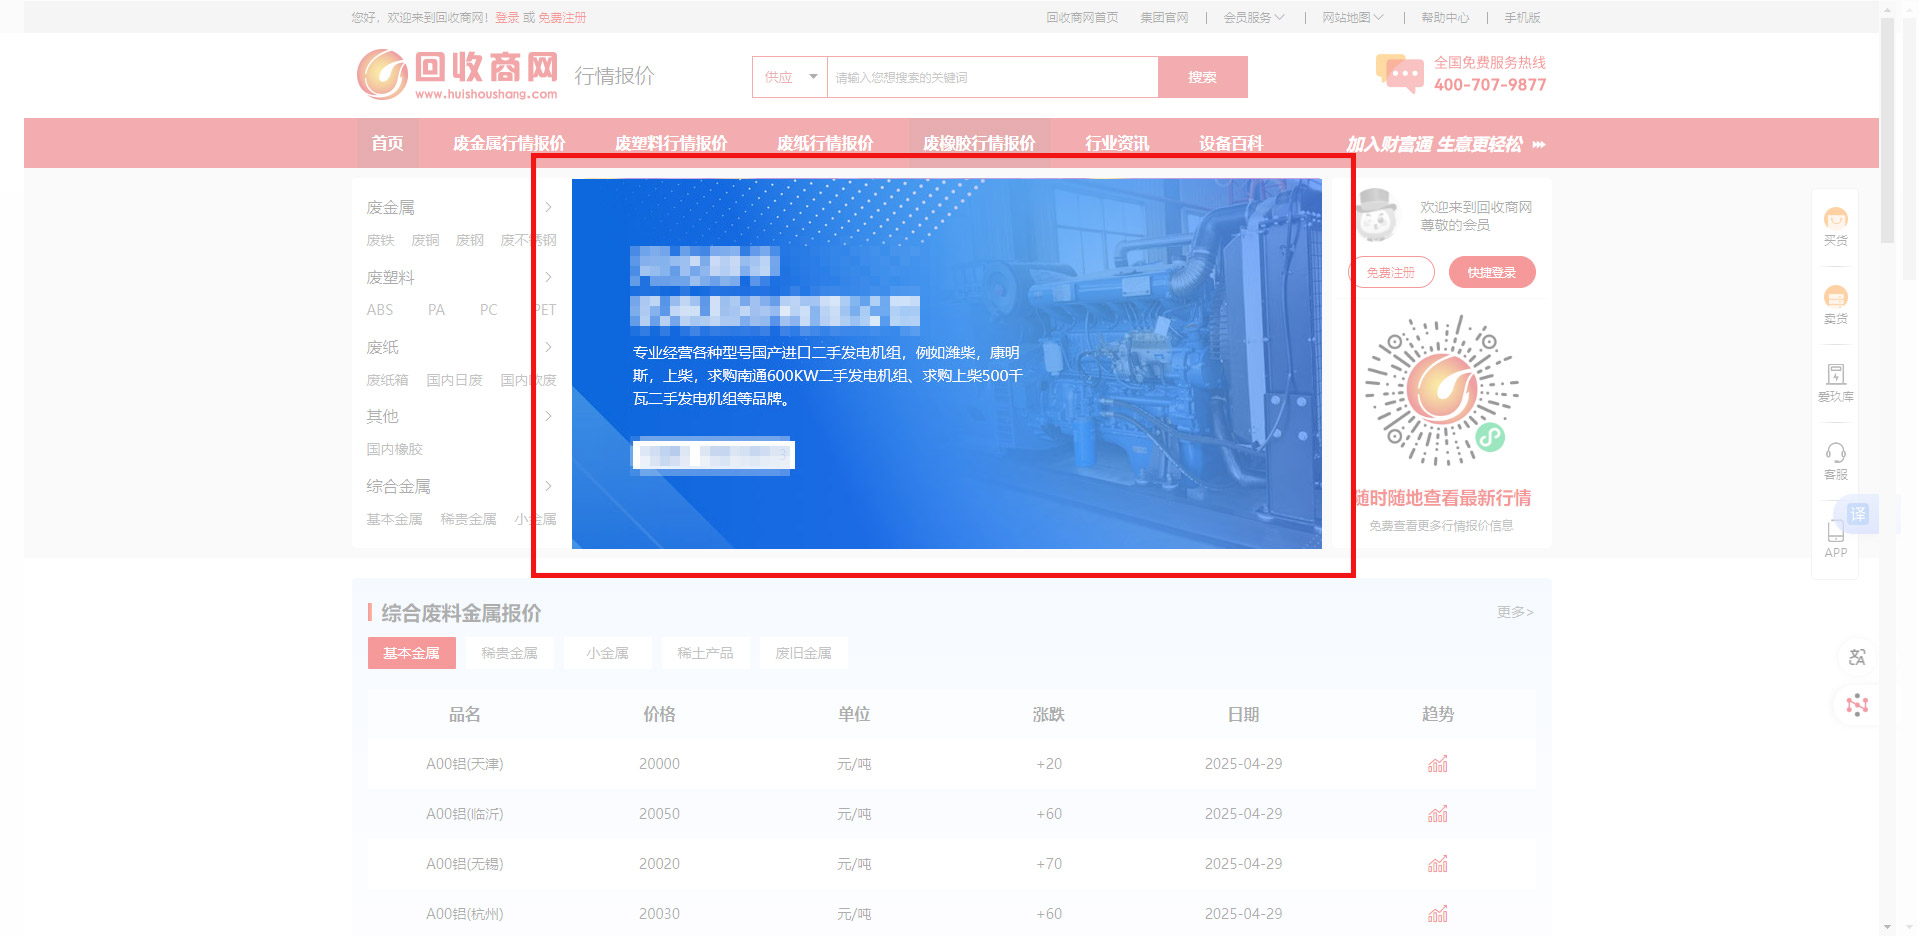
Task: Click the 回收商网 logo
Action: coord(457,75)
